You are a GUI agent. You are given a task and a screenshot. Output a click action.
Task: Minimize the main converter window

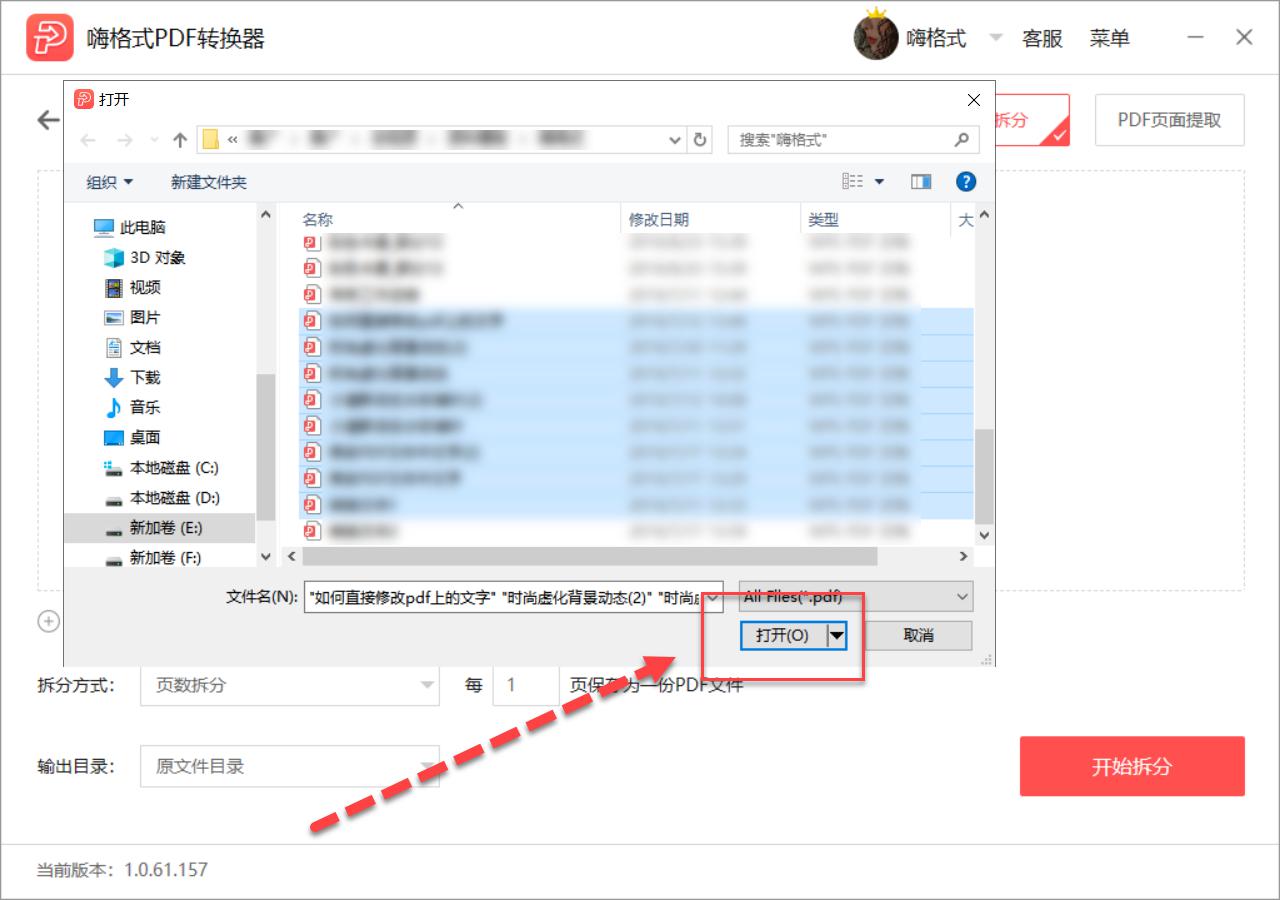[1196, 38]
